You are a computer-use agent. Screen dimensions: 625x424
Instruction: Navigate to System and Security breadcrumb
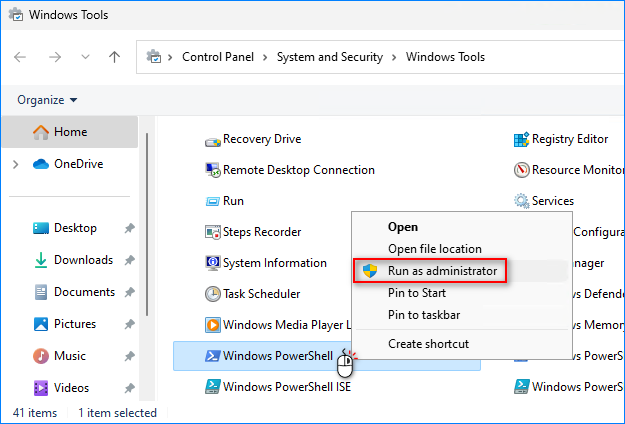pyautogui.click(x=330, y=57)
